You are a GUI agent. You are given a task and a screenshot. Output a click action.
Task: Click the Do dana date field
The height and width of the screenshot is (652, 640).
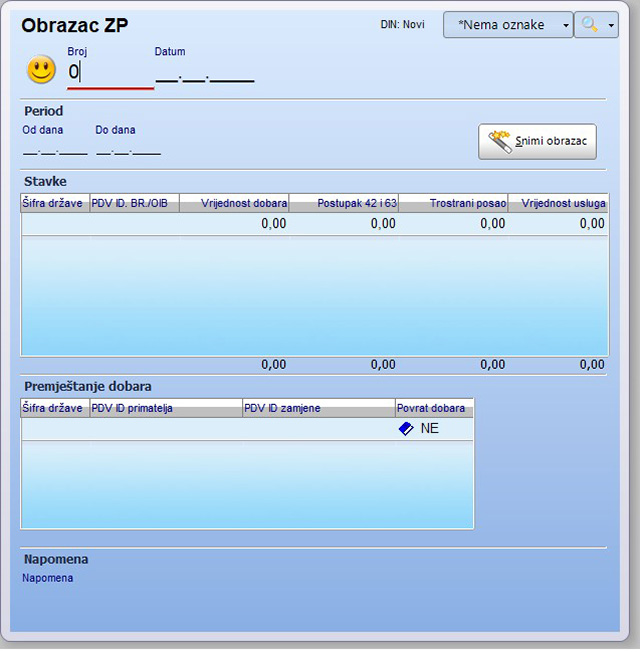tap(128, 150)
